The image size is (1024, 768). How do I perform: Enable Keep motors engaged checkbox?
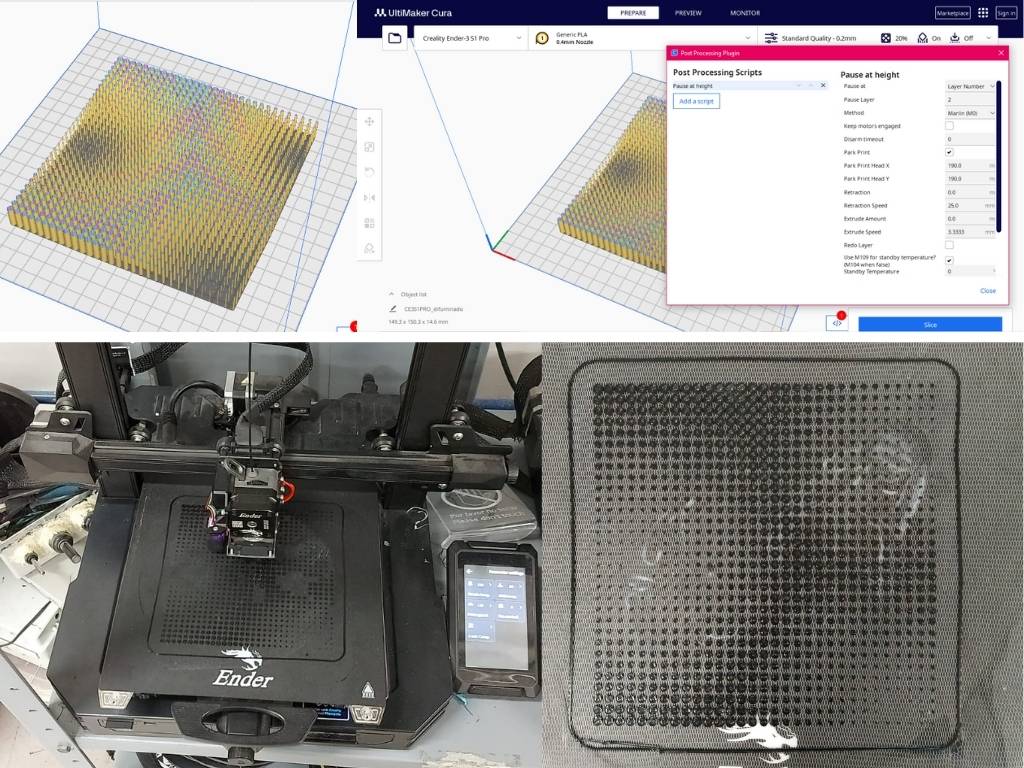949,126
